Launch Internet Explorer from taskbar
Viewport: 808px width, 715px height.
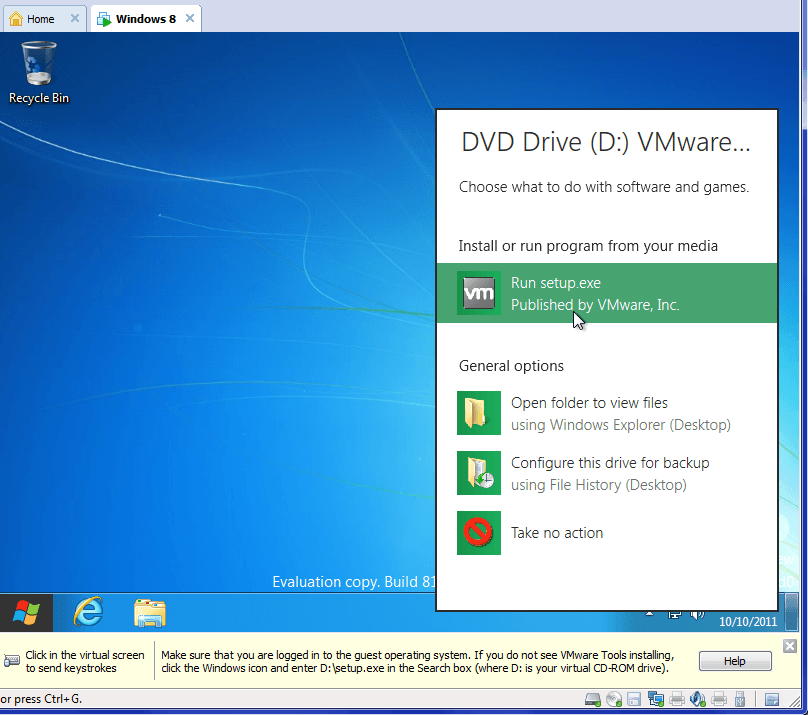(88, 612)
